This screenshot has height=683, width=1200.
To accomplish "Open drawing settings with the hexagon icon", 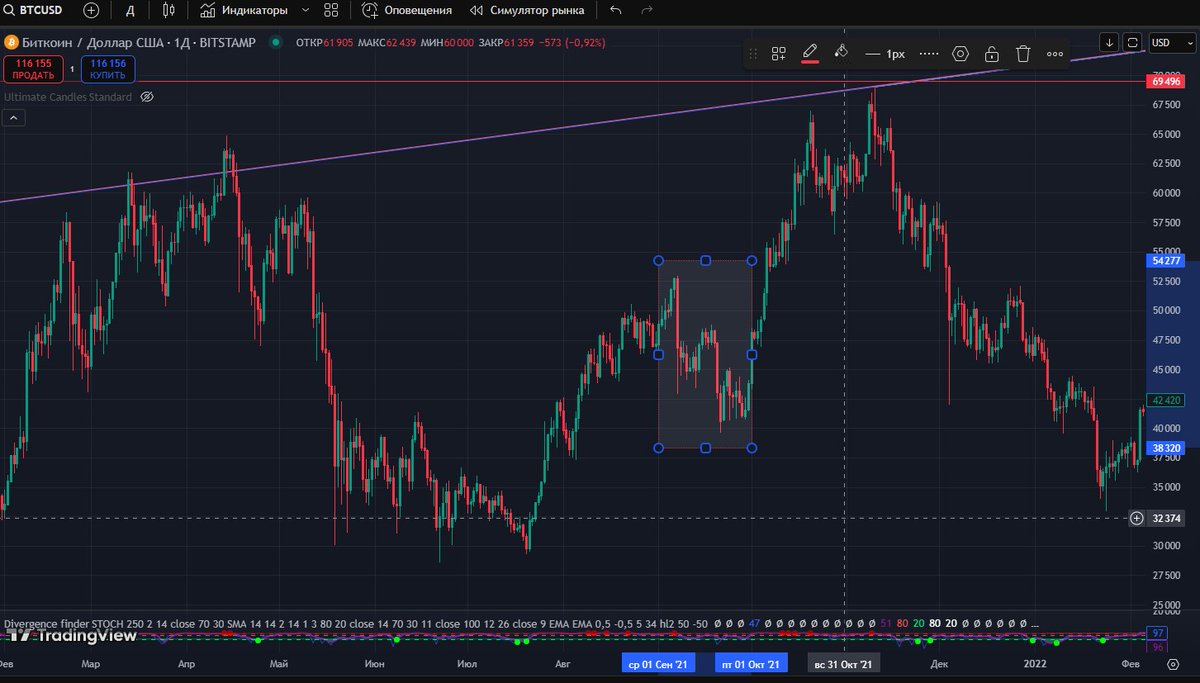I will tap(960, 54).
